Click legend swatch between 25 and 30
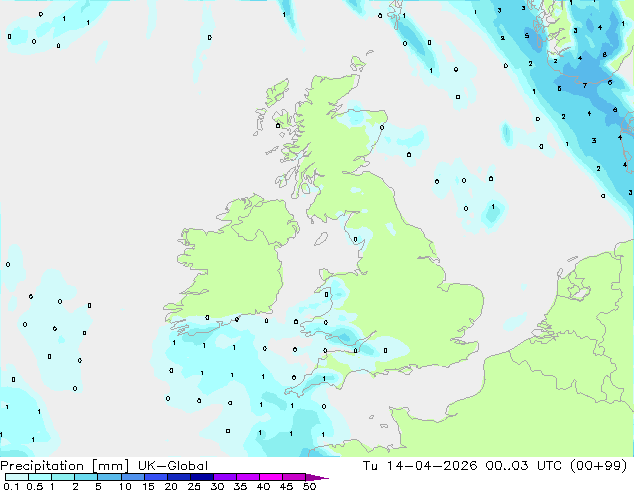The width and height of the screenshot is (634, 490). pyautogui.click(x=202, y=477)
